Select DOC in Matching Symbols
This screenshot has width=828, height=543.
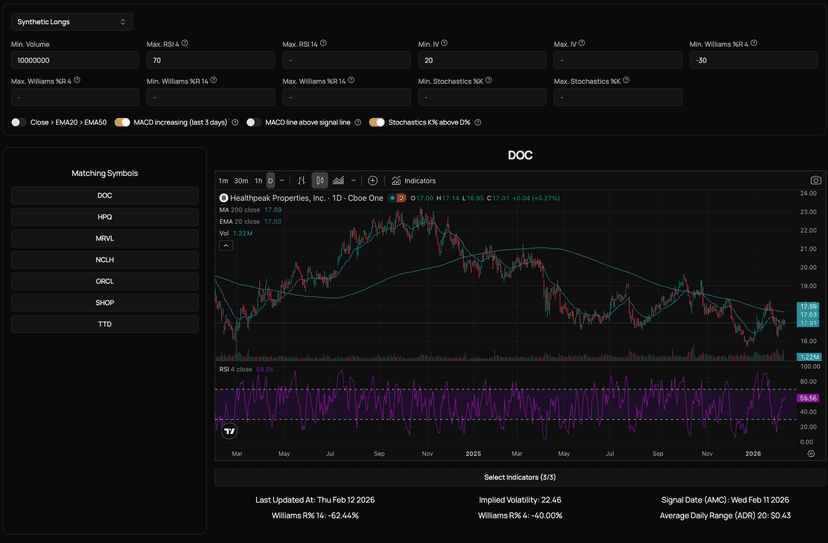(x=105, y=195)
